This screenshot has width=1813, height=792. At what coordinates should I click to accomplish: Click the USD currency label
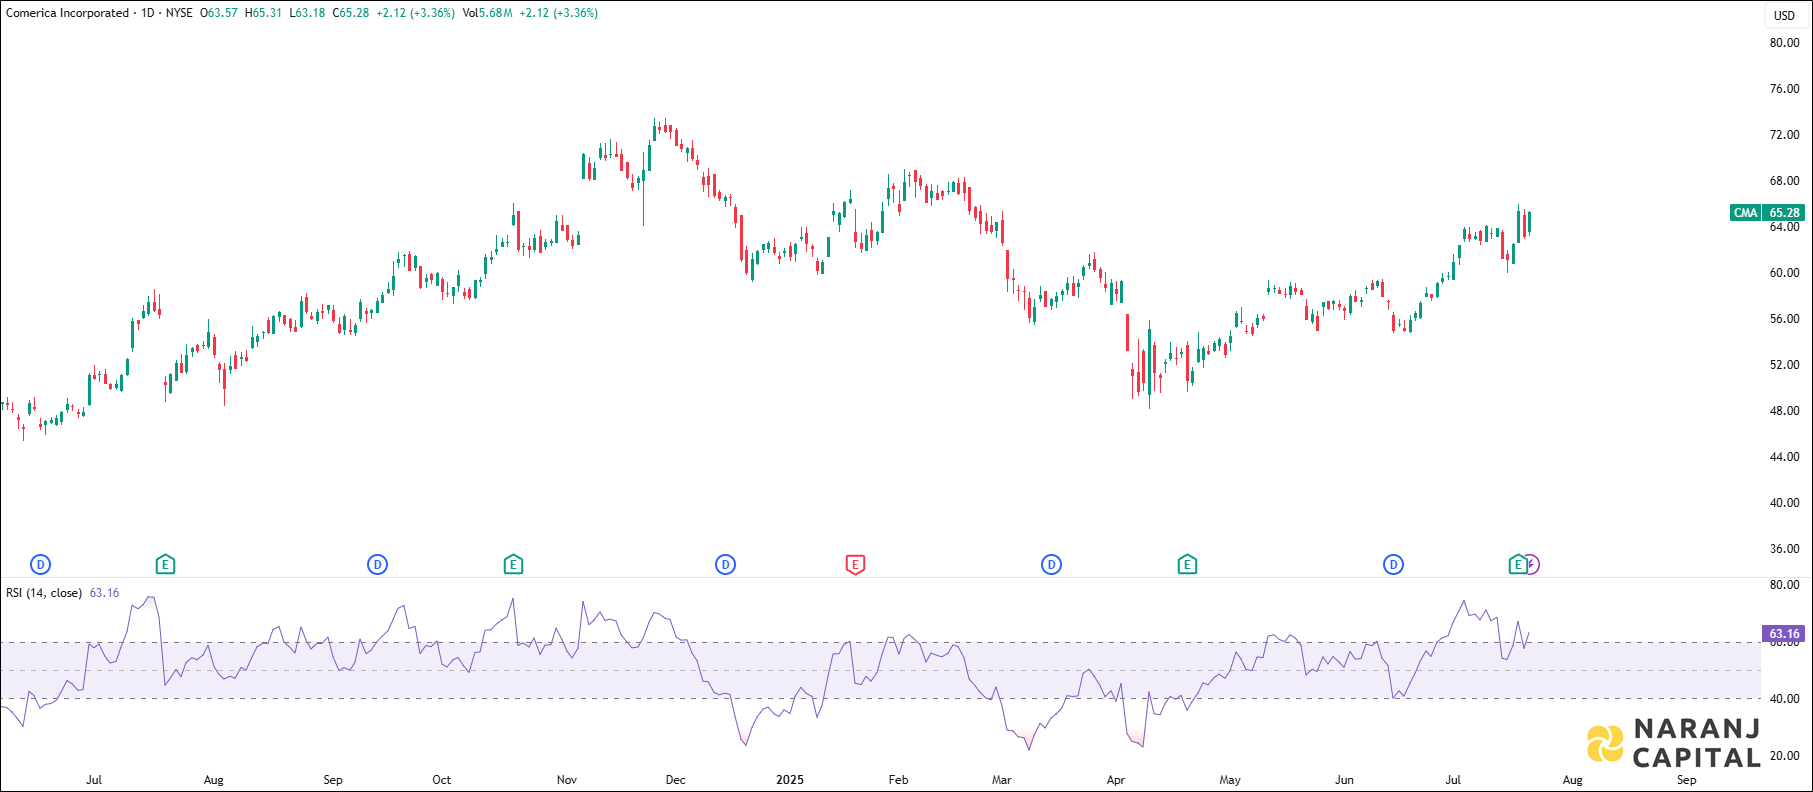1784,15
